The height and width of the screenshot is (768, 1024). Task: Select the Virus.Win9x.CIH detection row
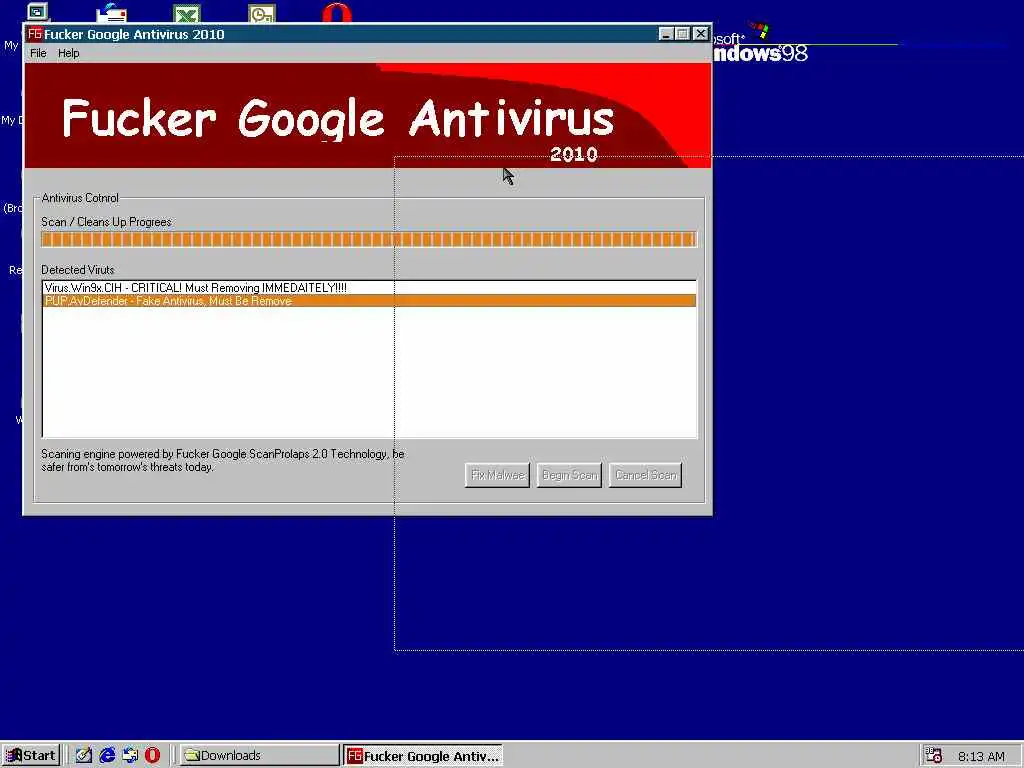pyautogui.click(x=370, y=288)
